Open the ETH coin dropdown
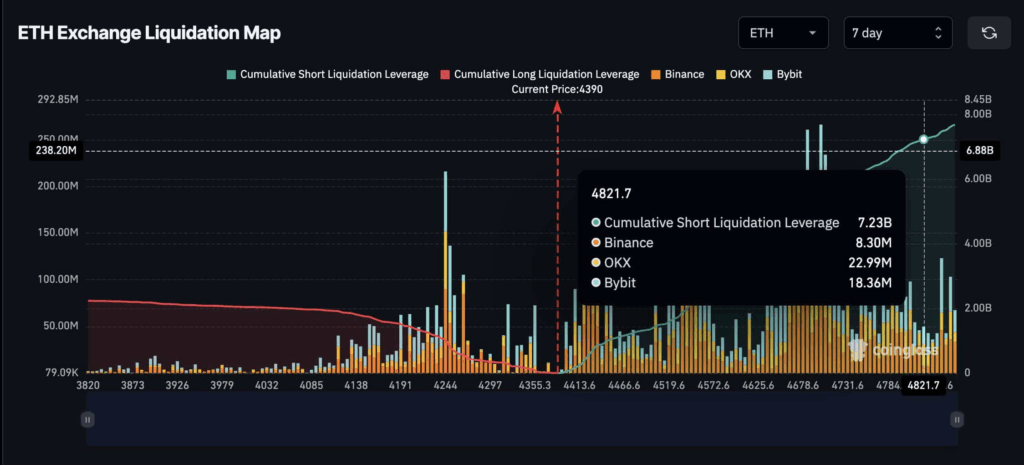The image size is (1024, 465). (x=782, y=33)
